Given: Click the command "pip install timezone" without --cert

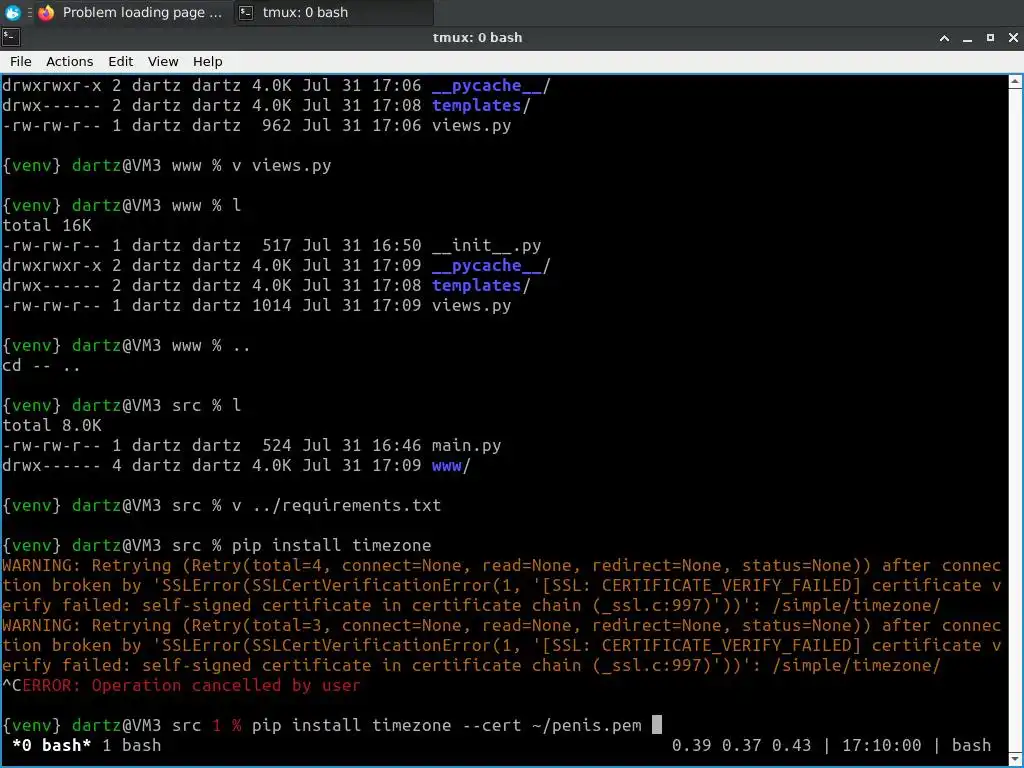Looking at the screenshot, I should coord(332,545).
